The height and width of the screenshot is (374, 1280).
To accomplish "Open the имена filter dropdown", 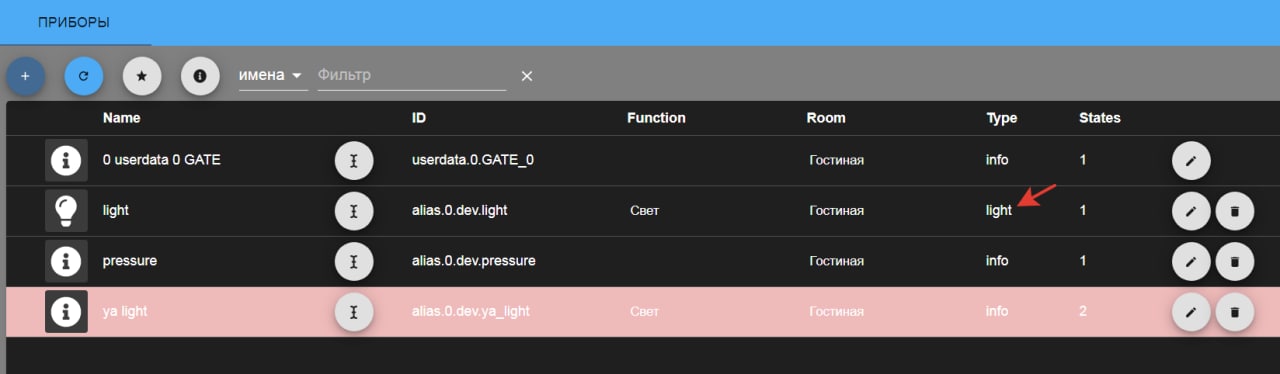I will 273,75.
